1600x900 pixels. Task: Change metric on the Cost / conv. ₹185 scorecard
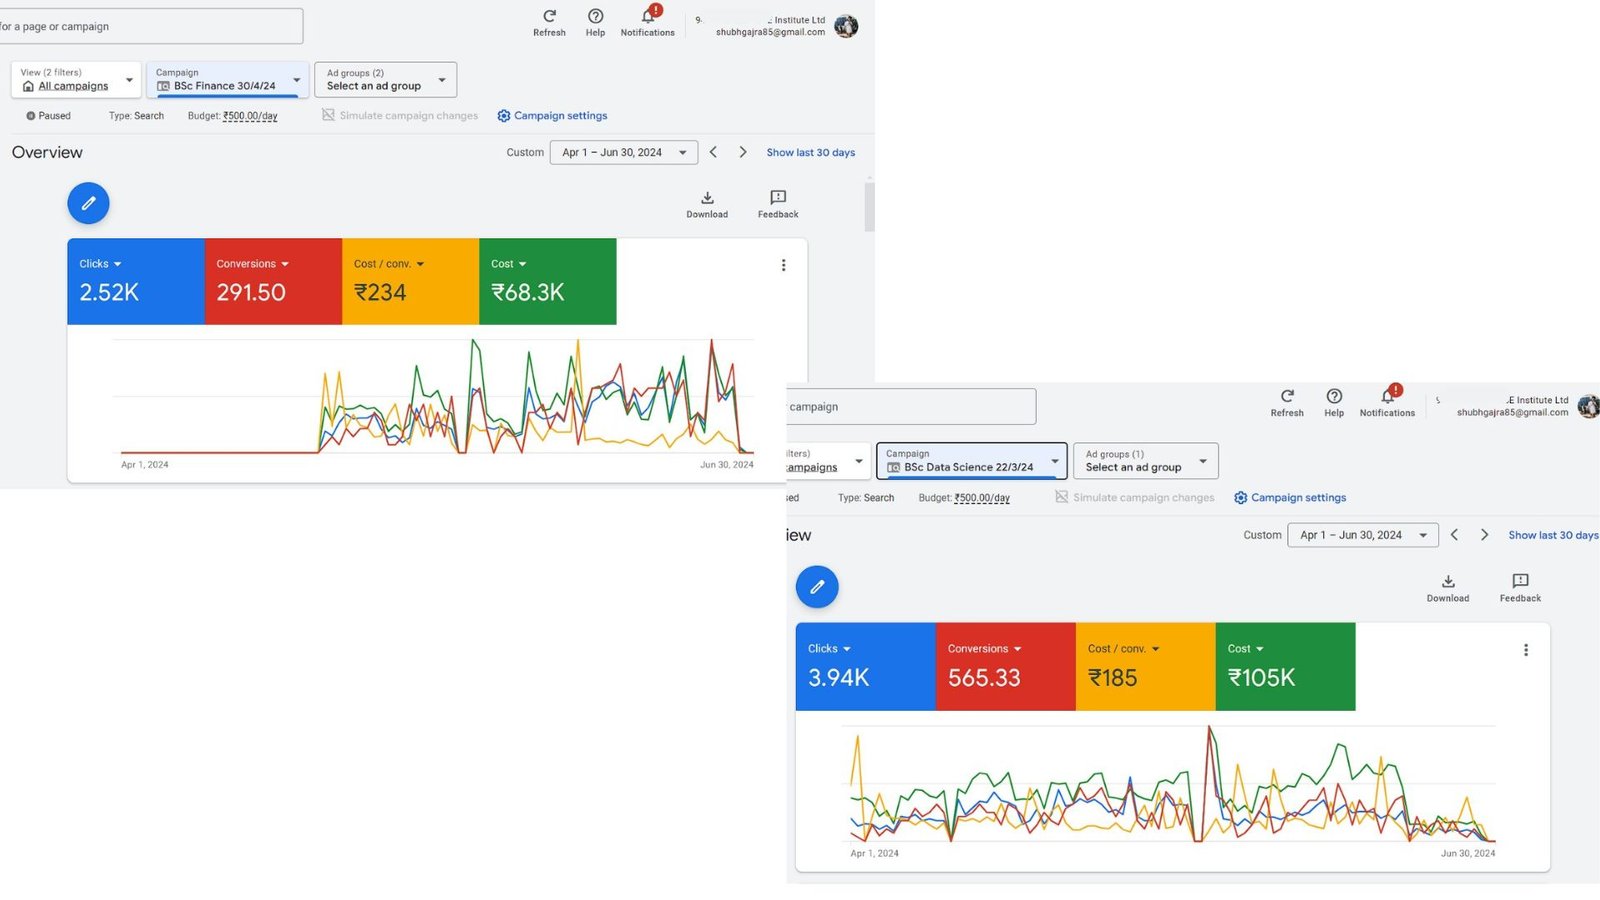click(x=1124, y=649)
